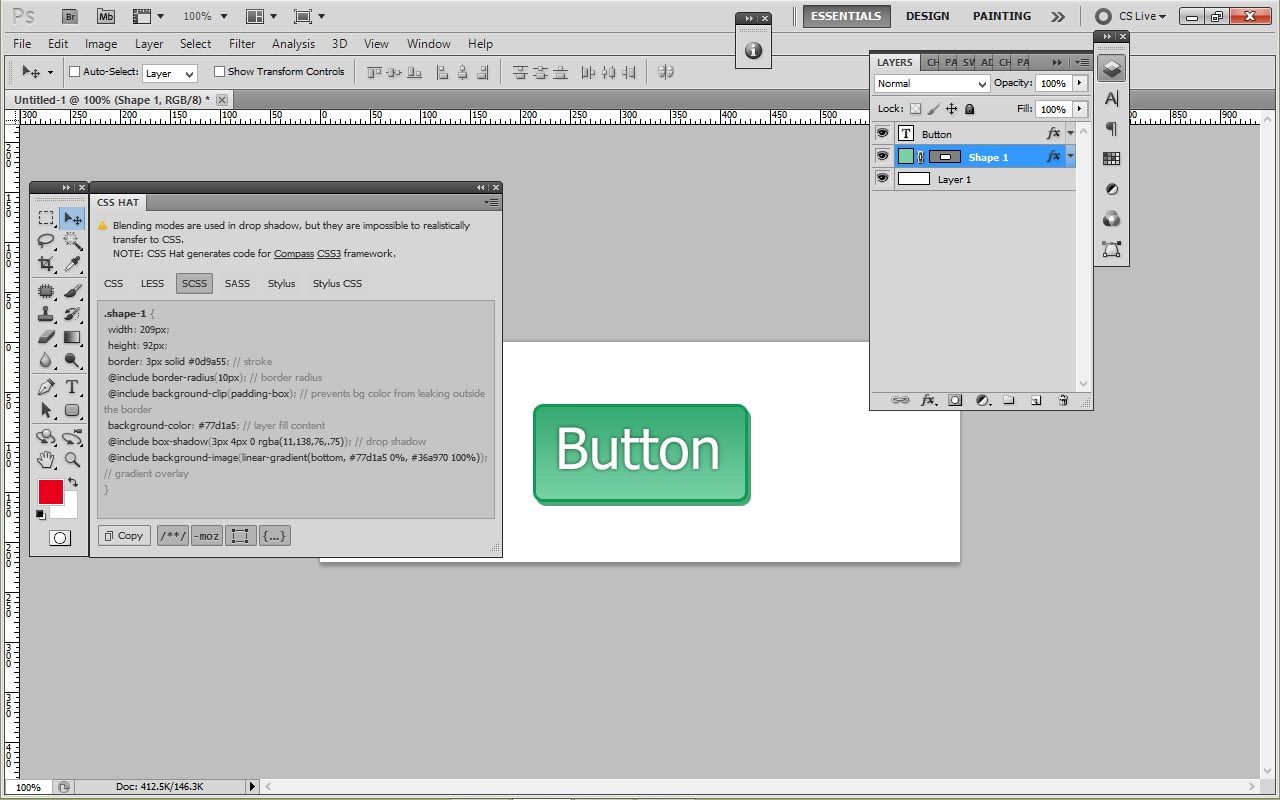Toggle lock position

tap(951, 109)
